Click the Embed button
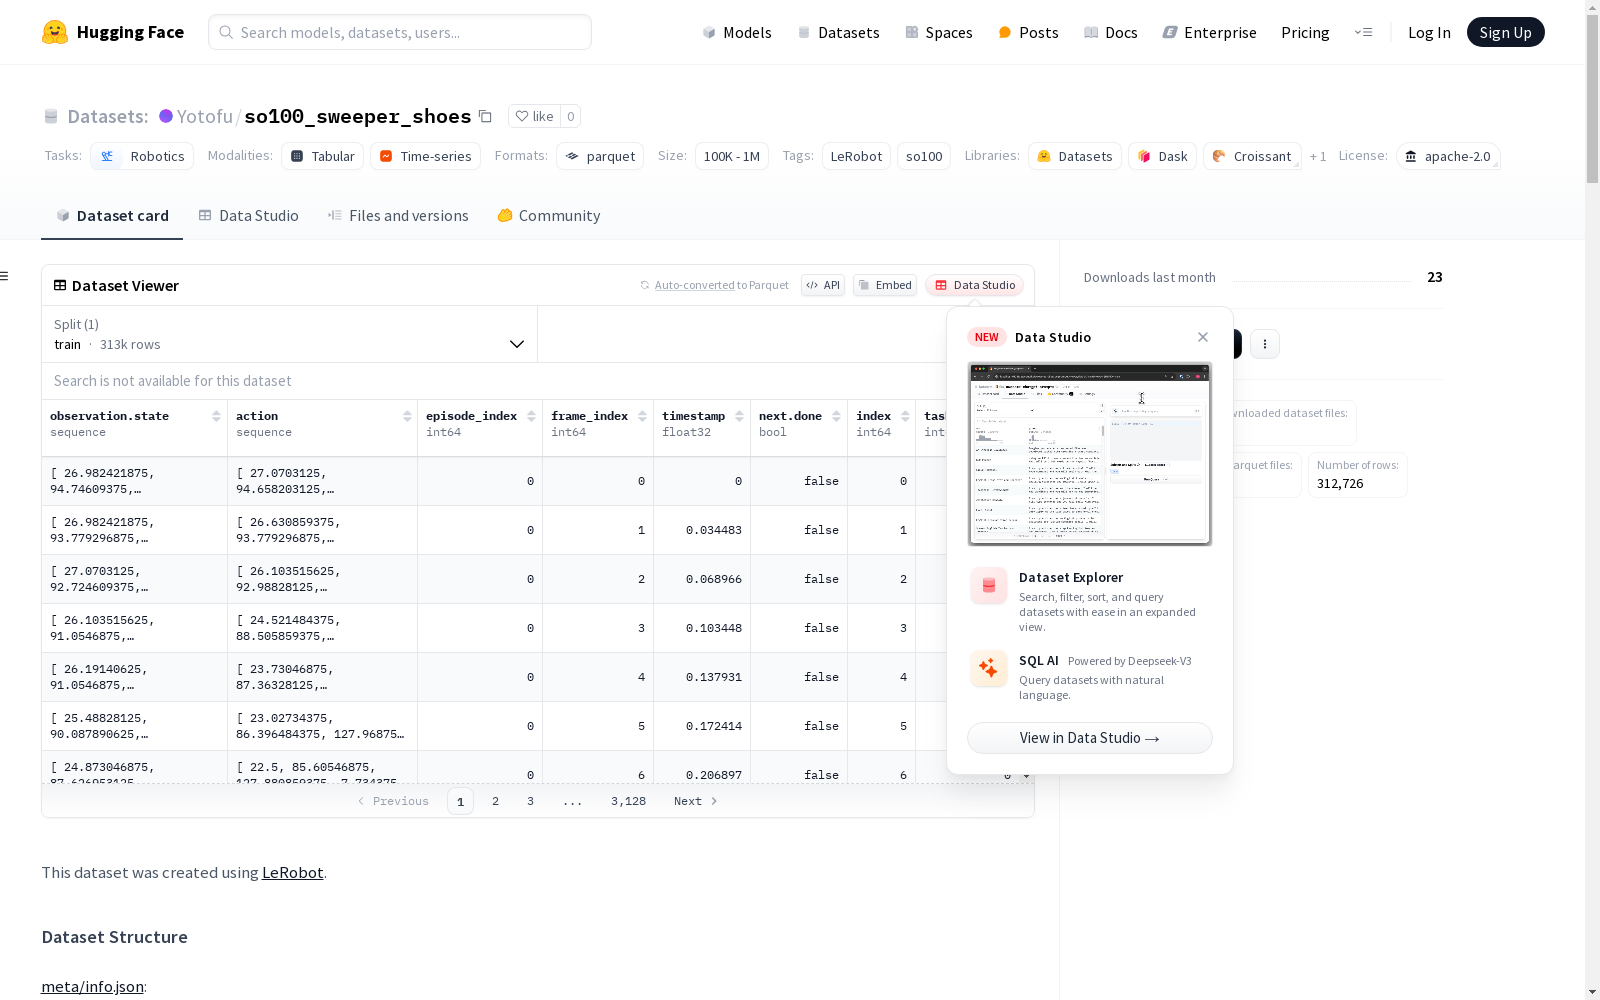The width and height of the screenshot is (1600, 1000). [885, 285]
